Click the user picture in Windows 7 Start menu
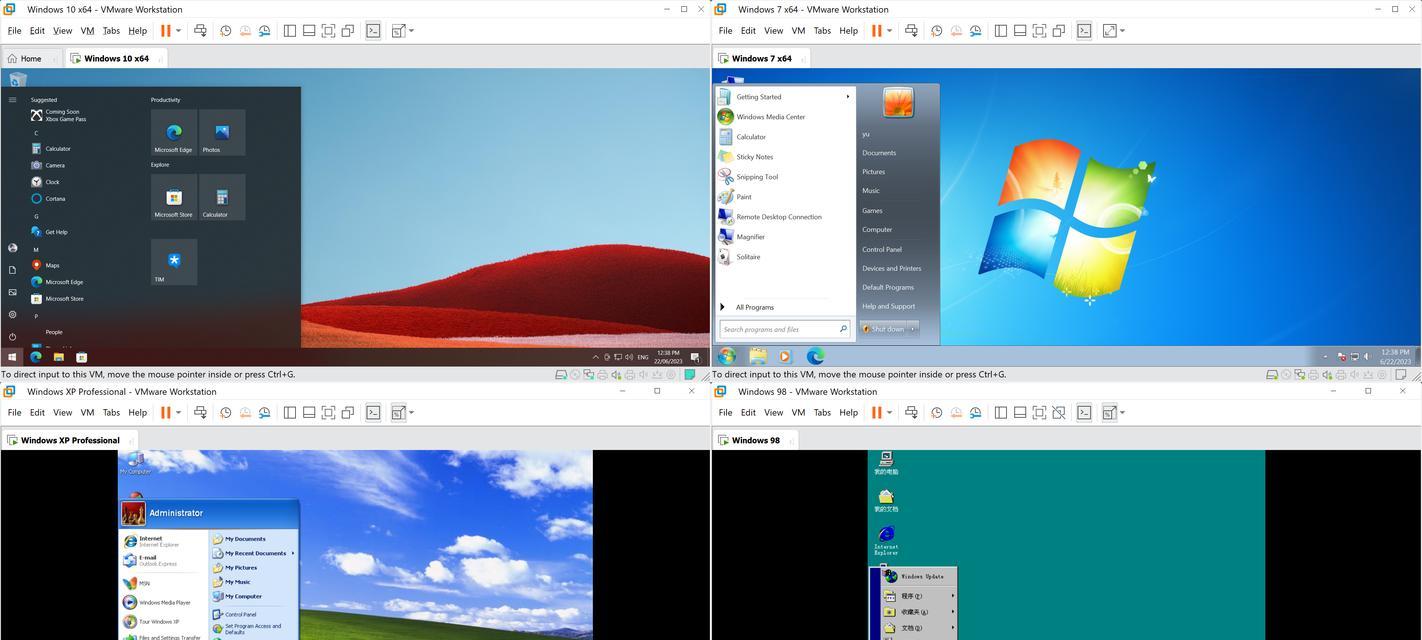This screenshot has height=640, width=1422. tap(898, 103)
